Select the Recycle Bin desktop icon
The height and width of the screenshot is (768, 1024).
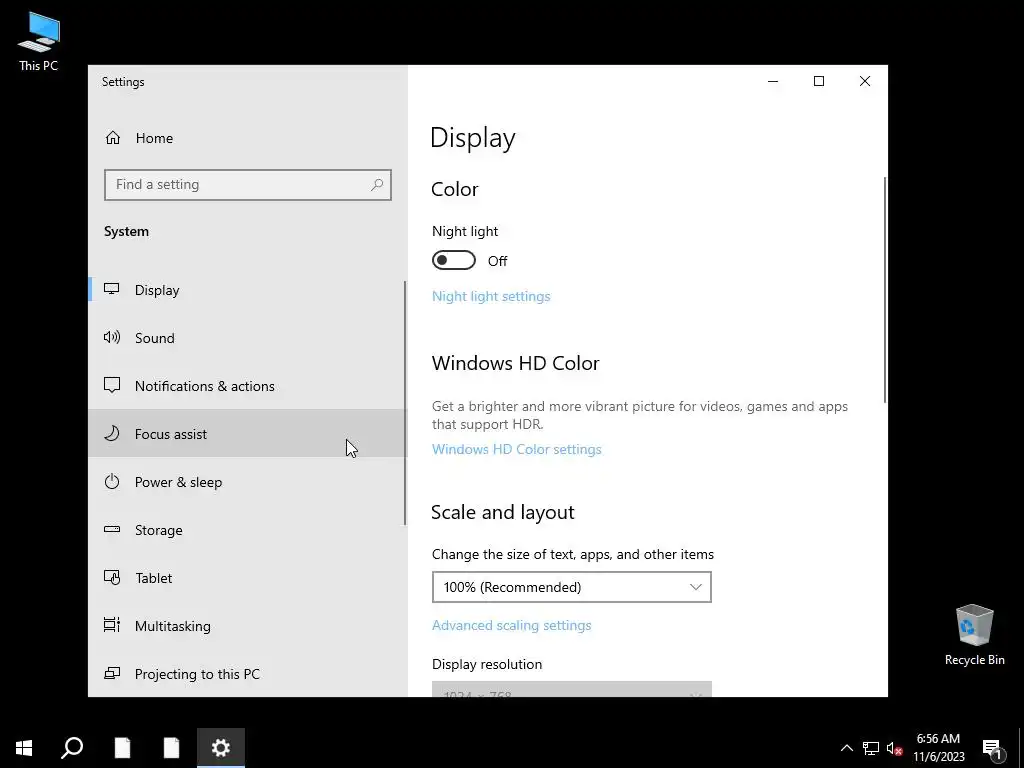pyautogui.click(x=974, y=635)
